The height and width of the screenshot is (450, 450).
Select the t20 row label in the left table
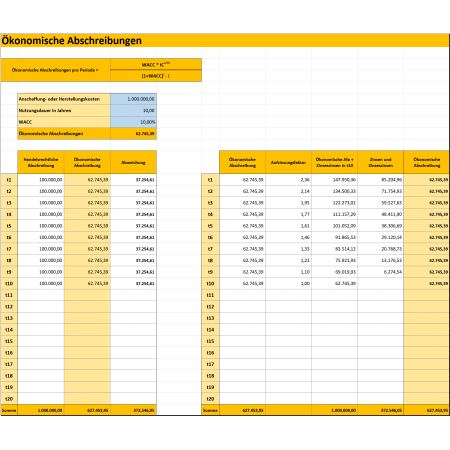click(9, 399)
